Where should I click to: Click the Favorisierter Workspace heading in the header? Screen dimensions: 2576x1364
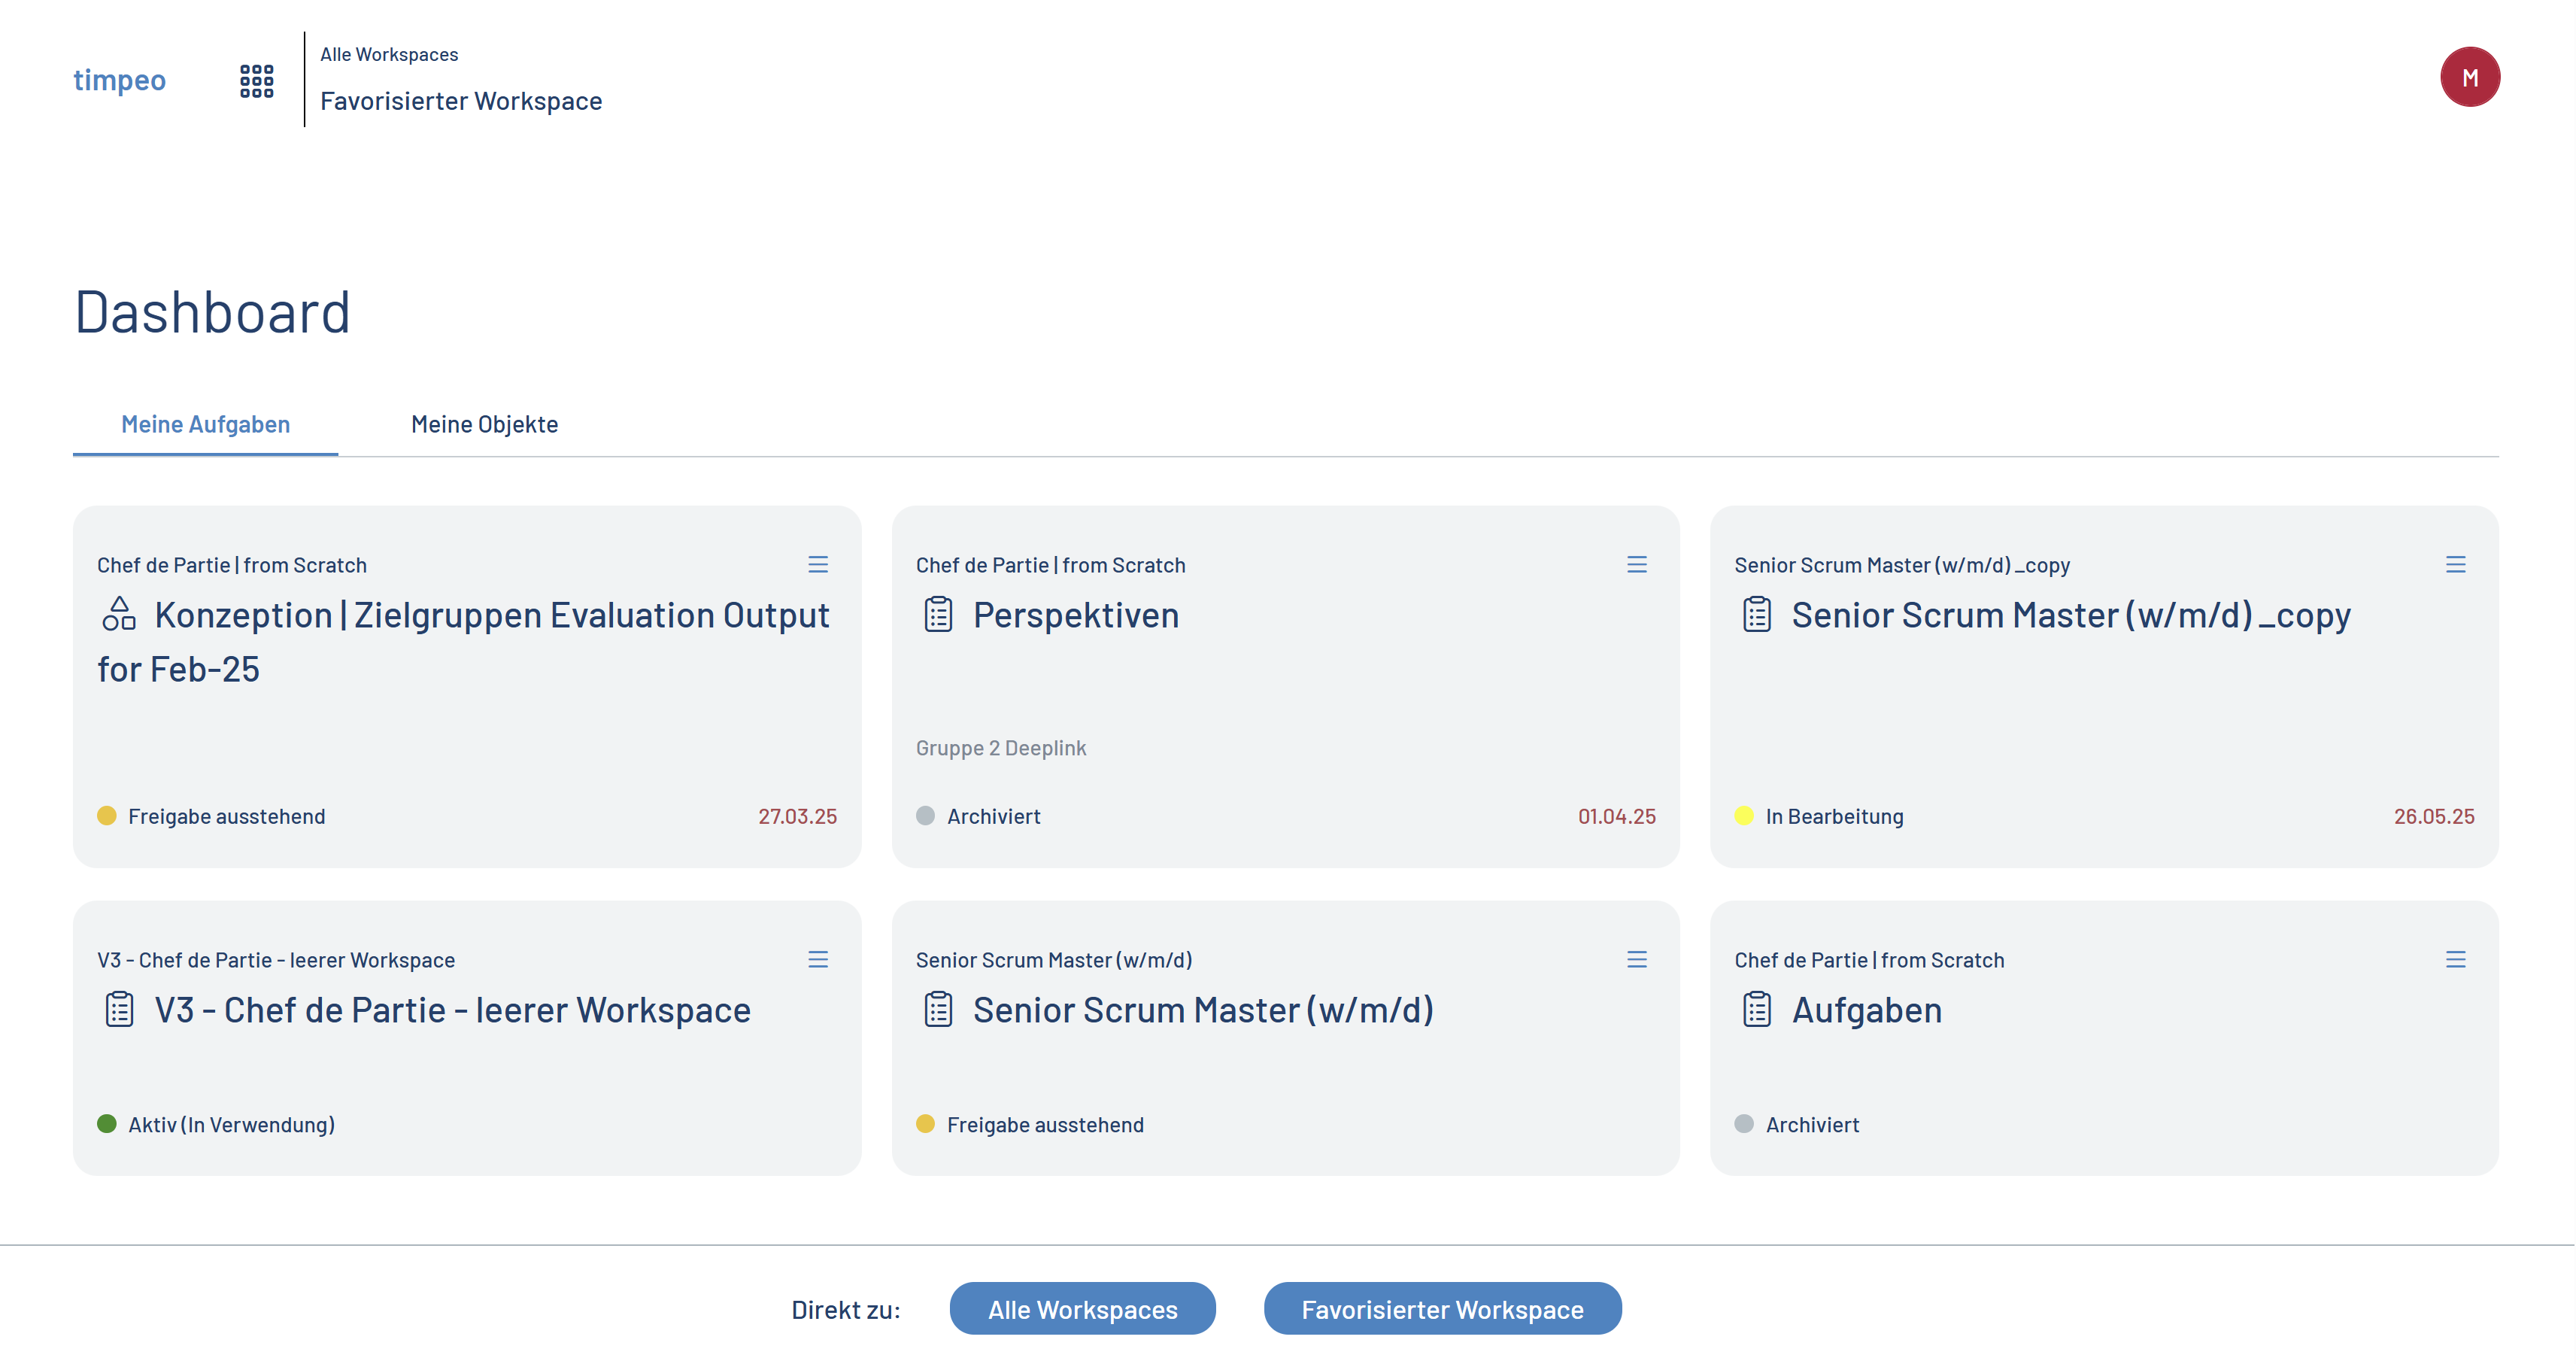click(x=461, y=101)
